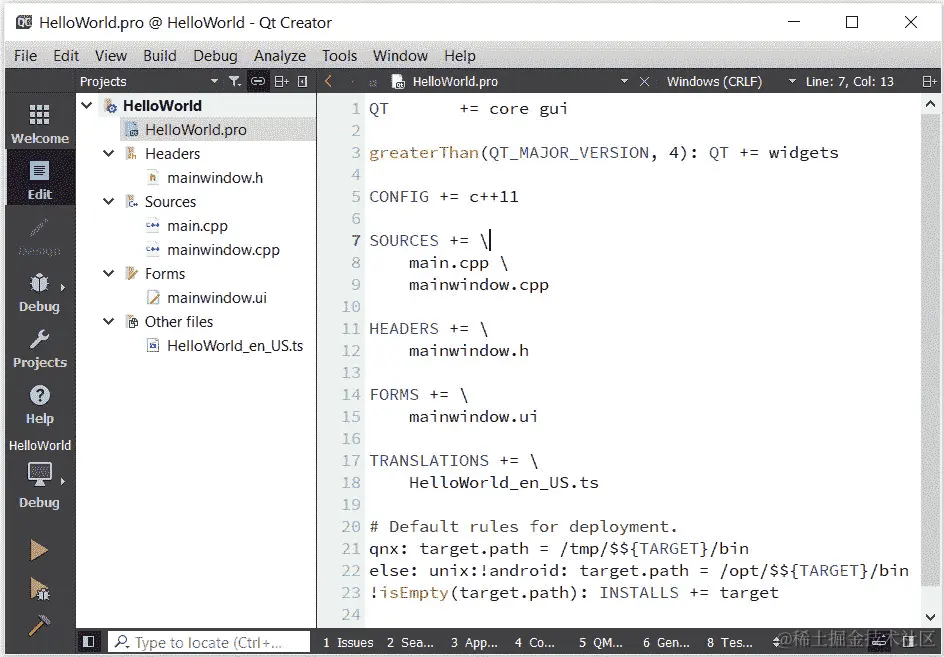Collapse the Headers folder
944x657 pixels.
tap(108, 154)
